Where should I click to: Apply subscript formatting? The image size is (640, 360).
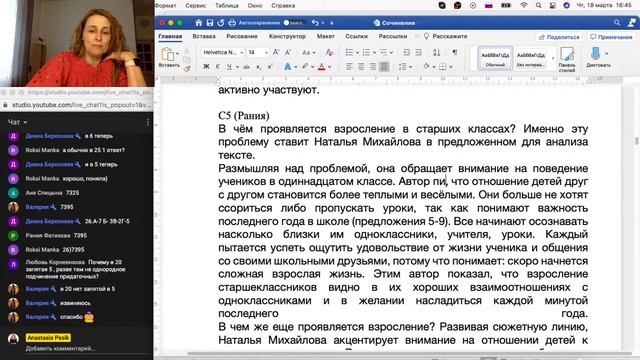pos(258,67)
